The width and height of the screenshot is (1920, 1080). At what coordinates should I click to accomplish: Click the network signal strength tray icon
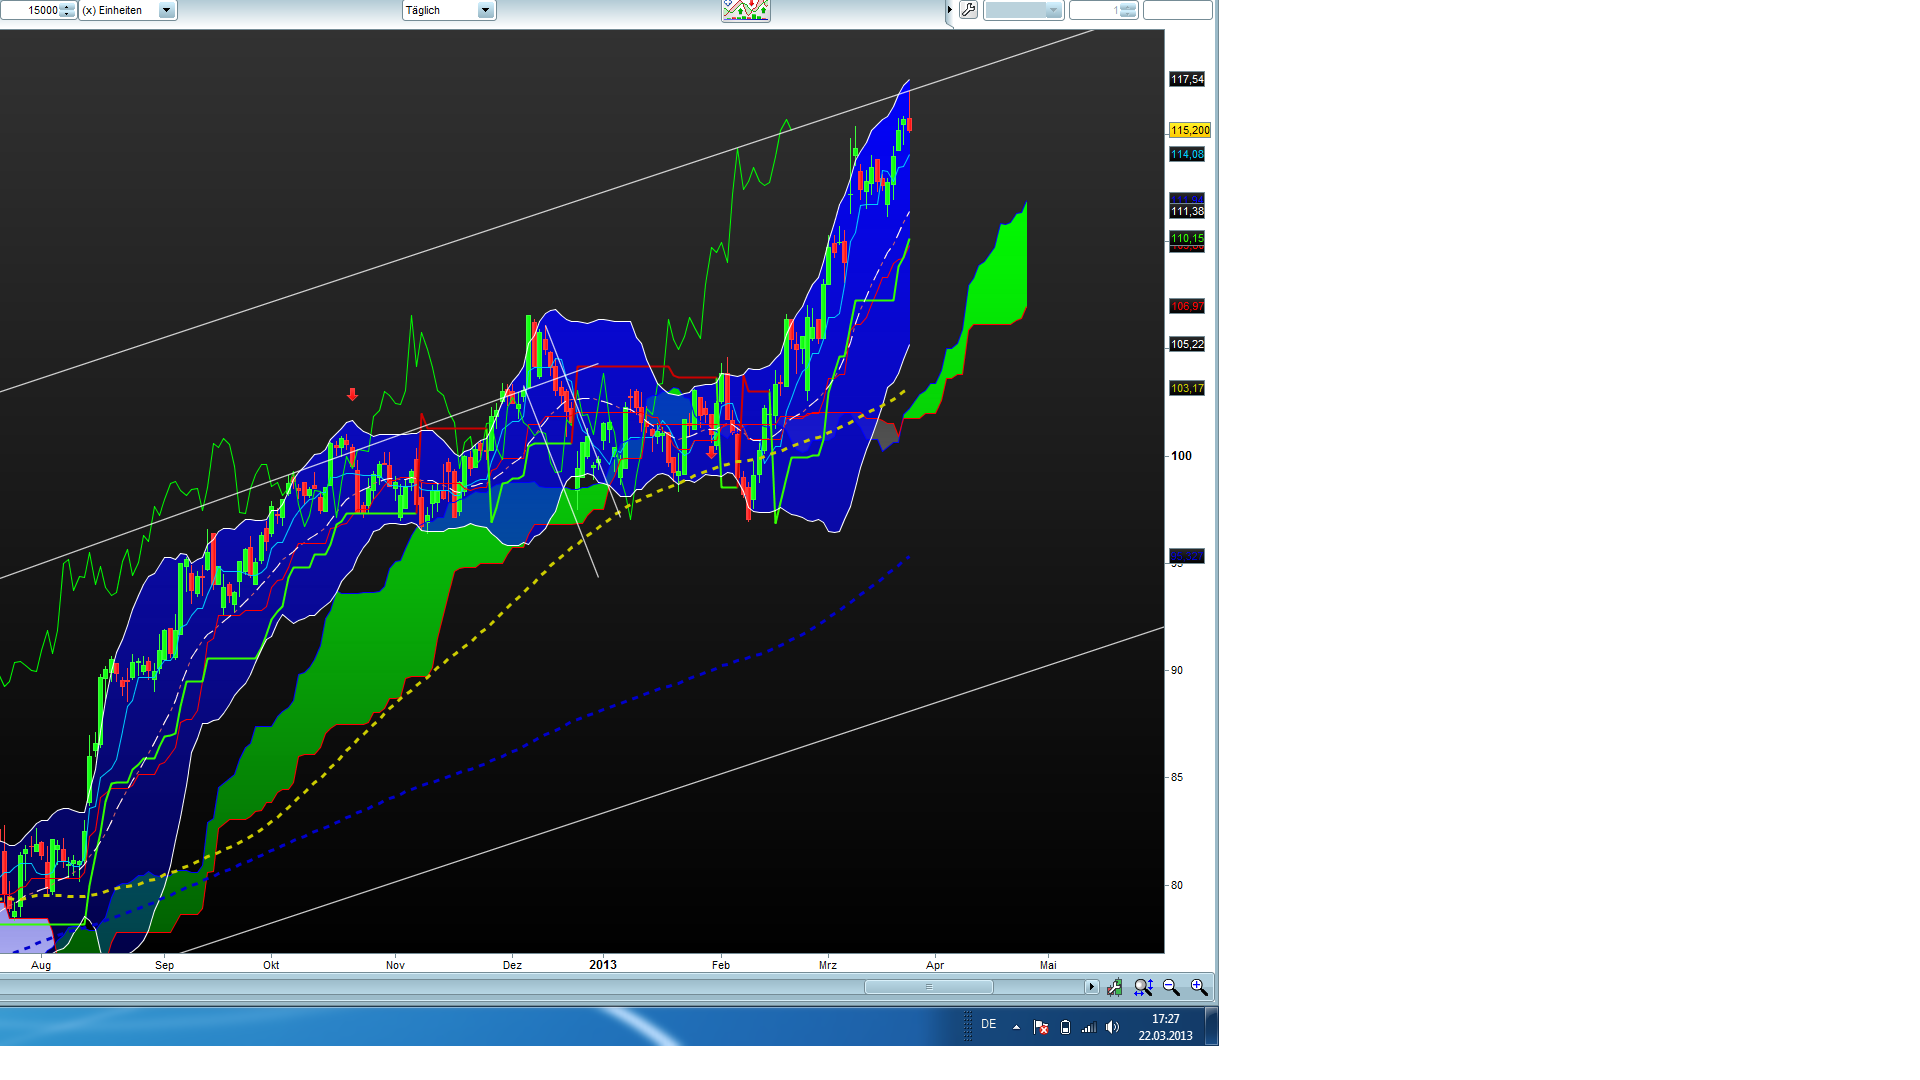point(1088,1027)
